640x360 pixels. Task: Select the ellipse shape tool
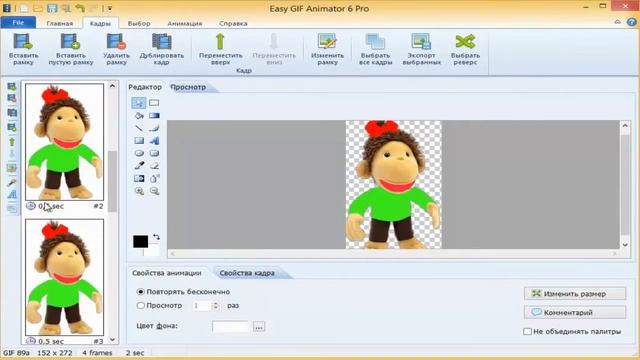139,153
